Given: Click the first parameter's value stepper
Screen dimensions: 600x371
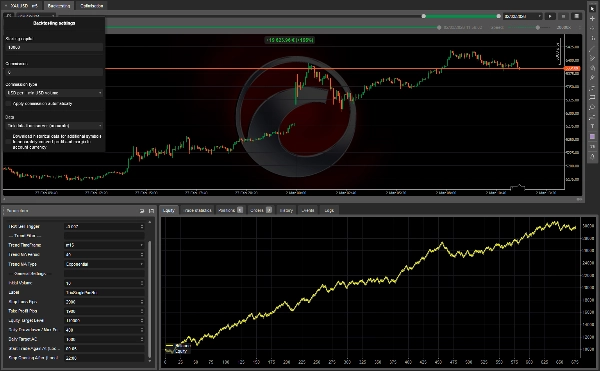Looking at the screenshot, I should pos(142,226).
